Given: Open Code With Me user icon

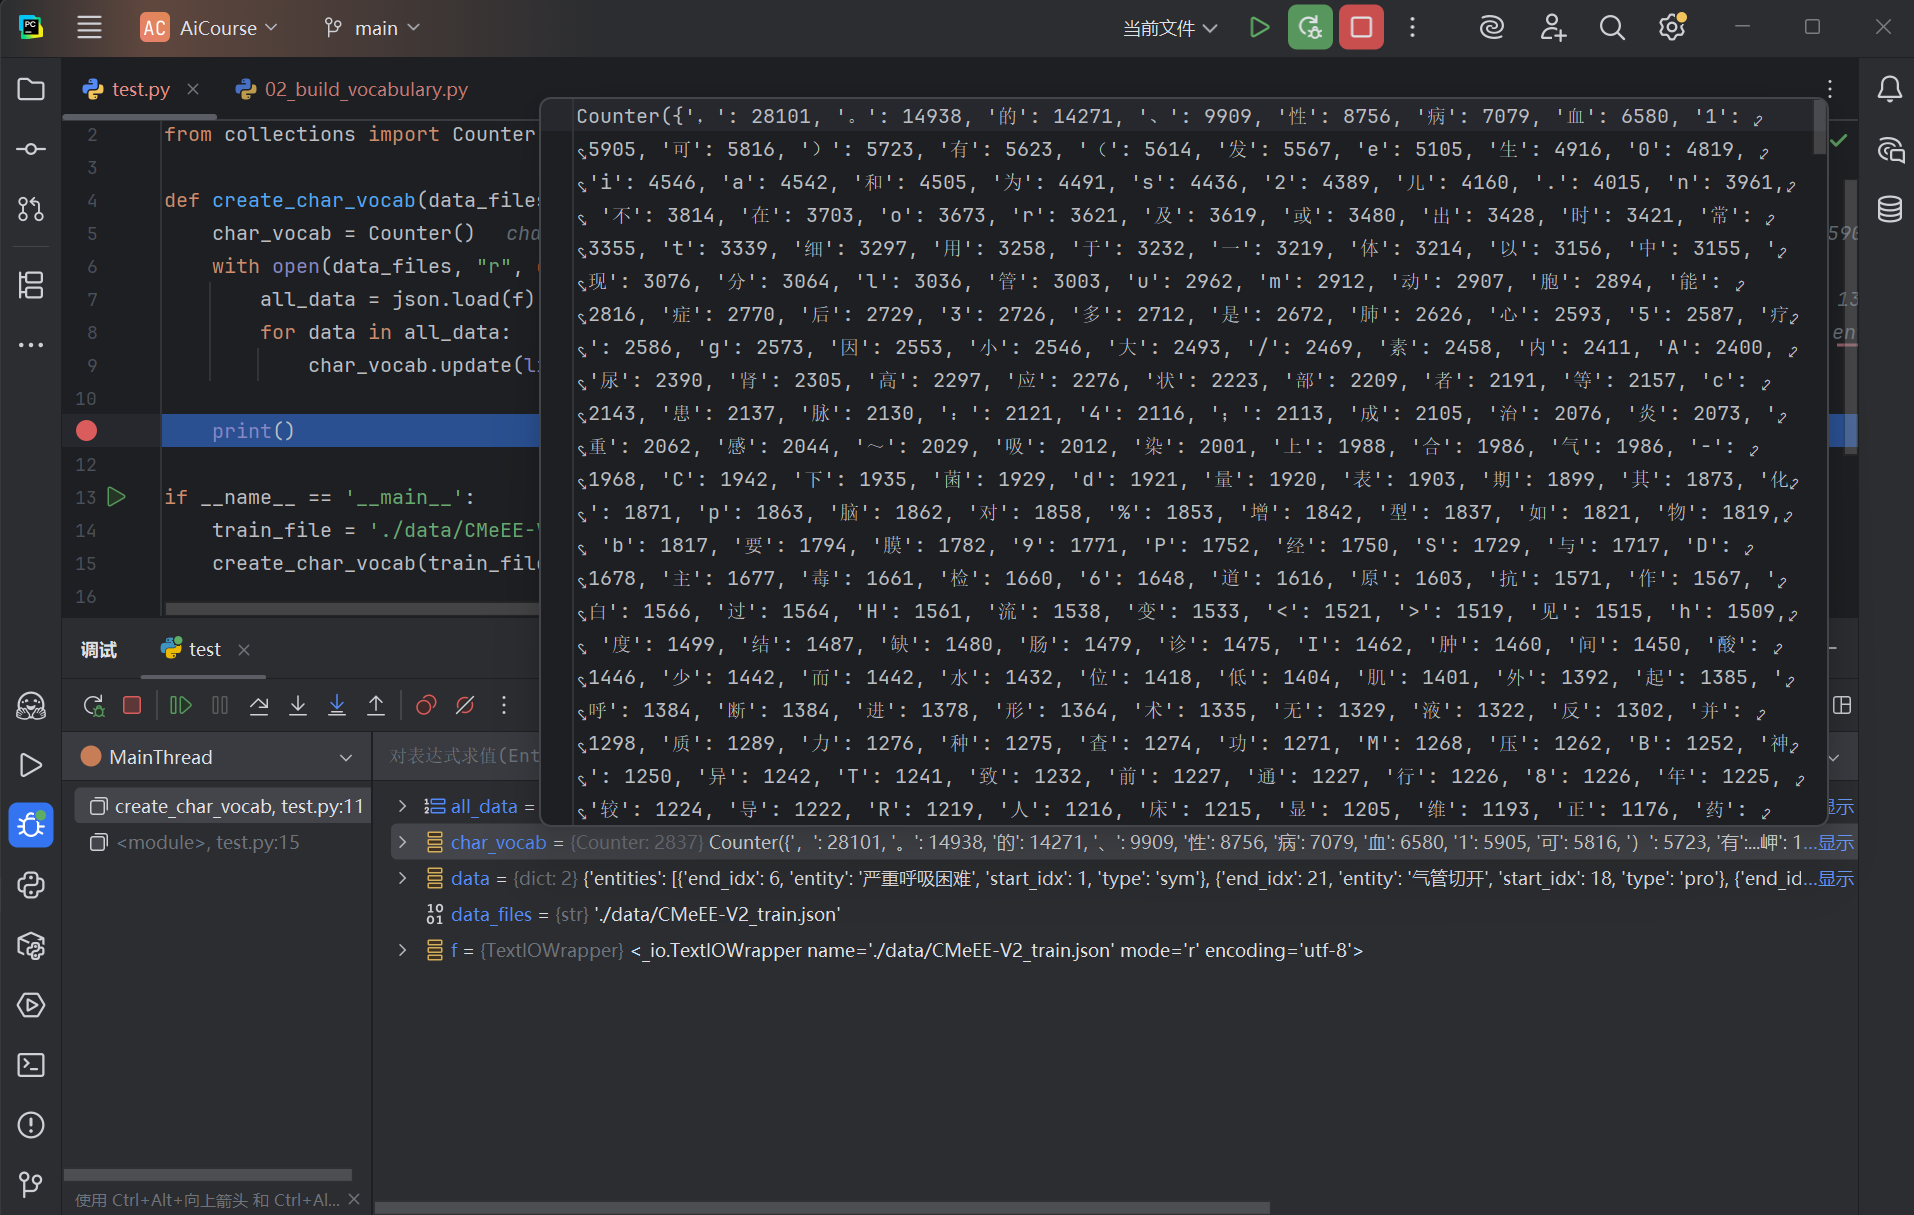Looking at the screenshot, I should tap(1552, 28).
